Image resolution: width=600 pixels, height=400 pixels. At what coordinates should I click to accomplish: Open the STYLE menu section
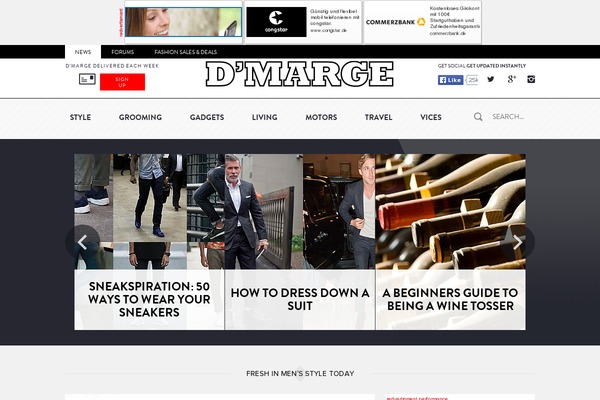pos(80,117)
